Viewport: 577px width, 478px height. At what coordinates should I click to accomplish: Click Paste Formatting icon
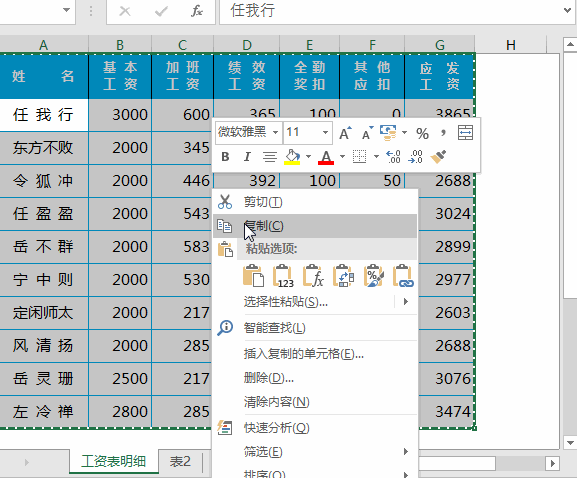point(373,276)
